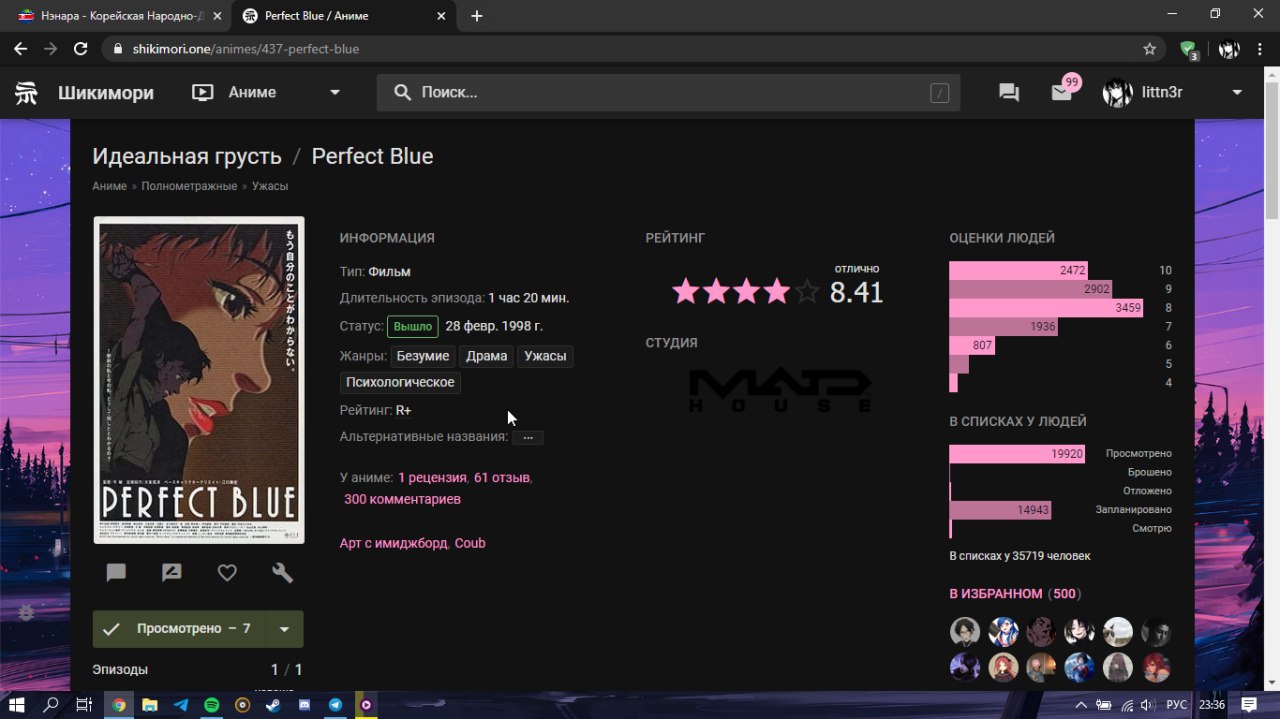Open edit tools with the wrench icon
This screenshot has width=1280, height=719.
pyautogui.click(x=282, y=572)
